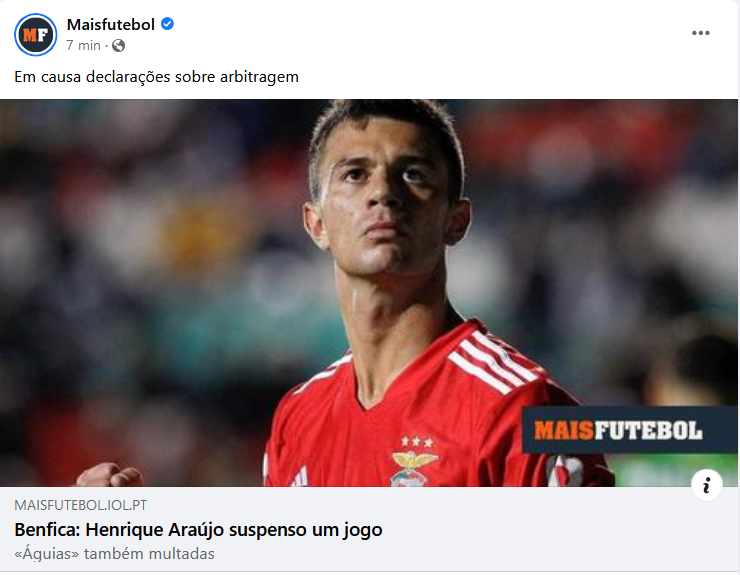
Task: Click the blue verified badge checkmark
Action: click(168, 24)
